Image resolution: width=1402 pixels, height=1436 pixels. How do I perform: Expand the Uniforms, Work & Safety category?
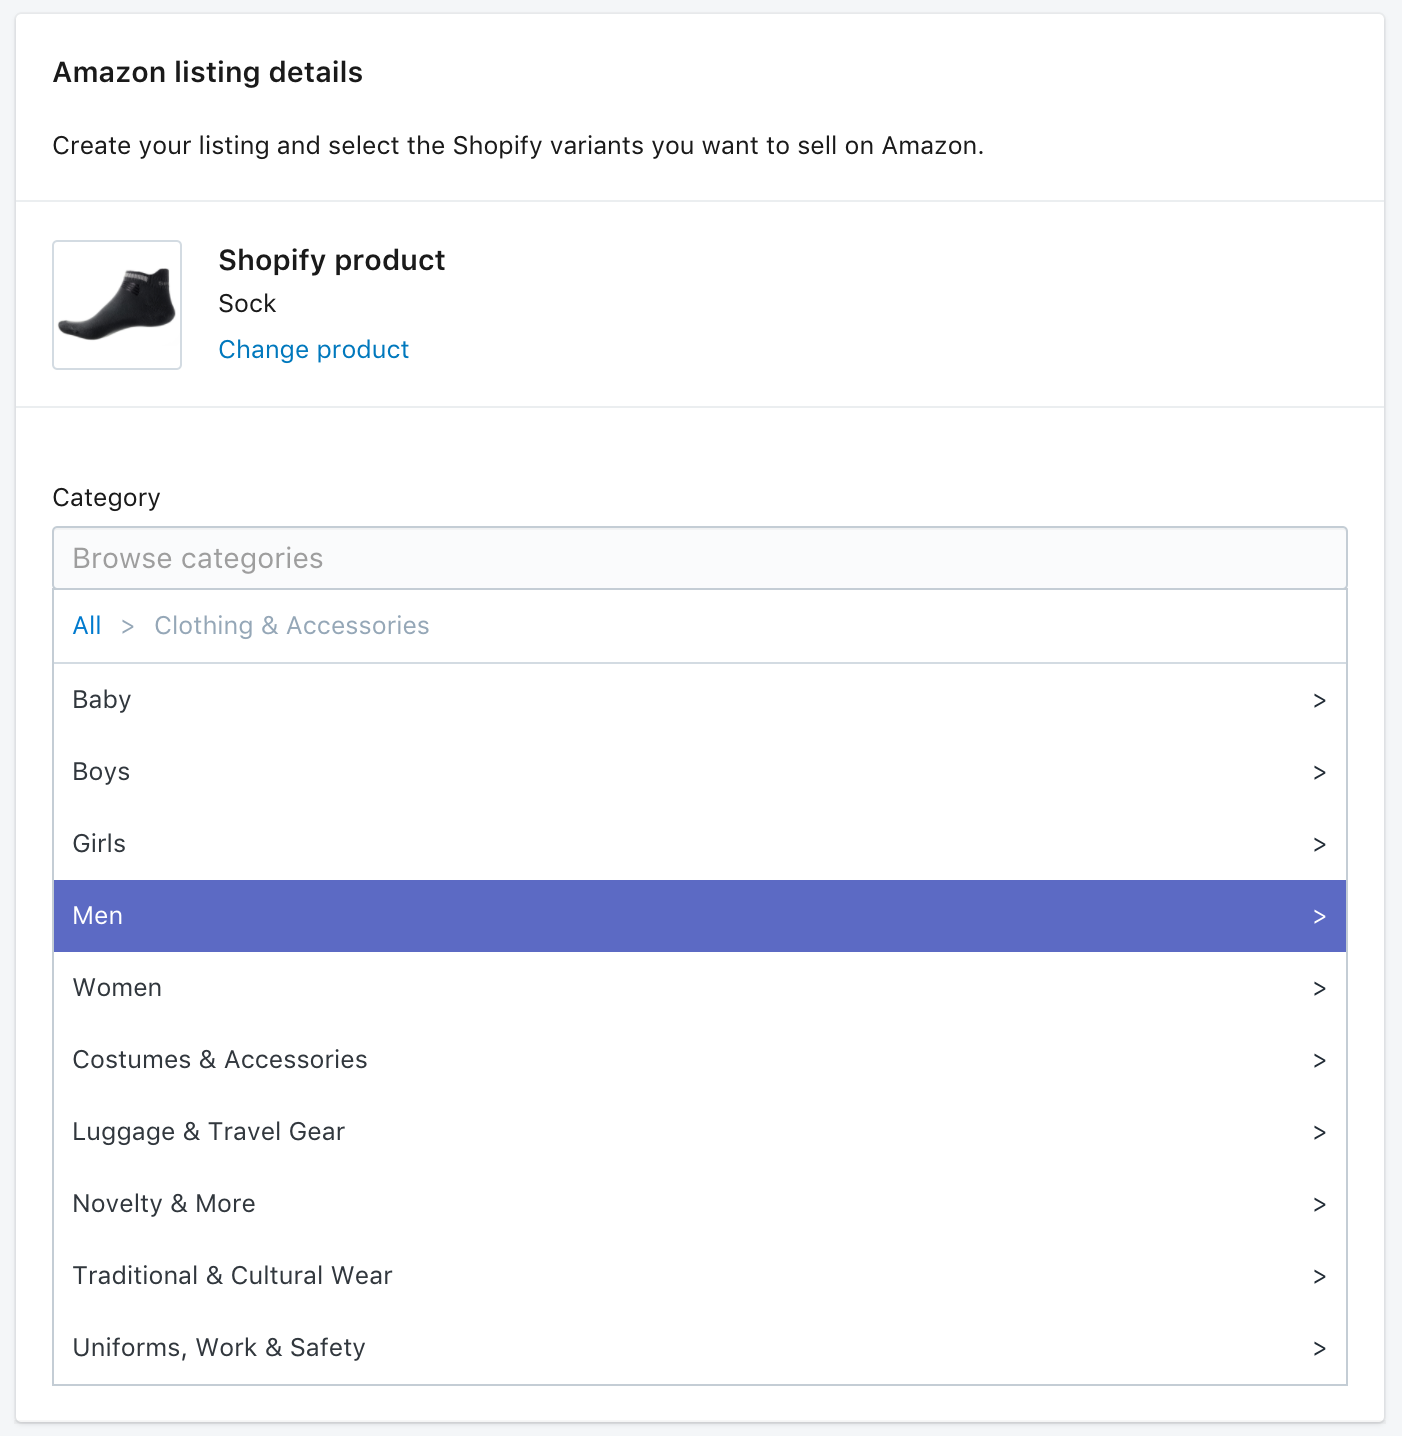click(1320, 1348)
